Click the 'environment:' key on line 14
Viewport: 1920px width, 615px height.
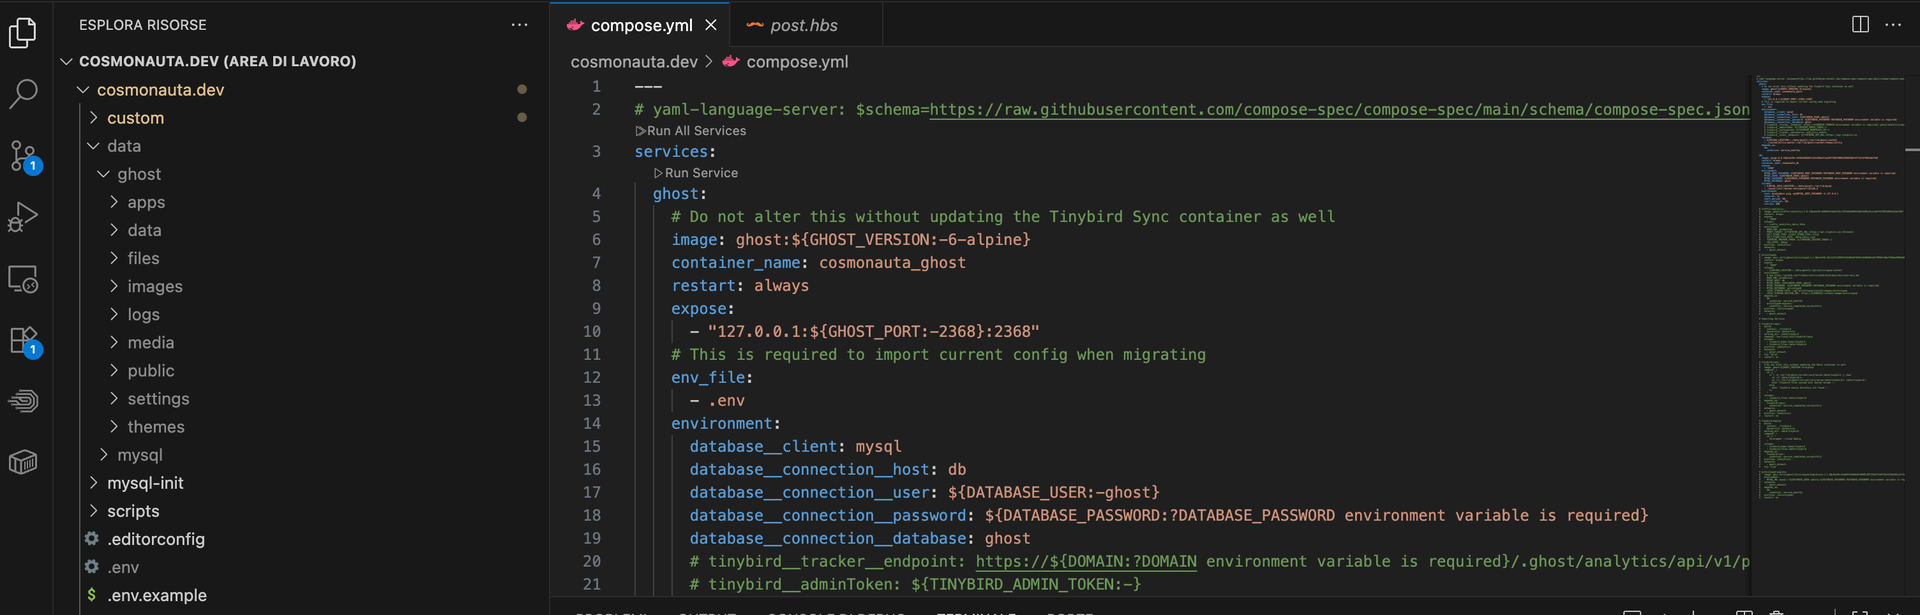725,423
